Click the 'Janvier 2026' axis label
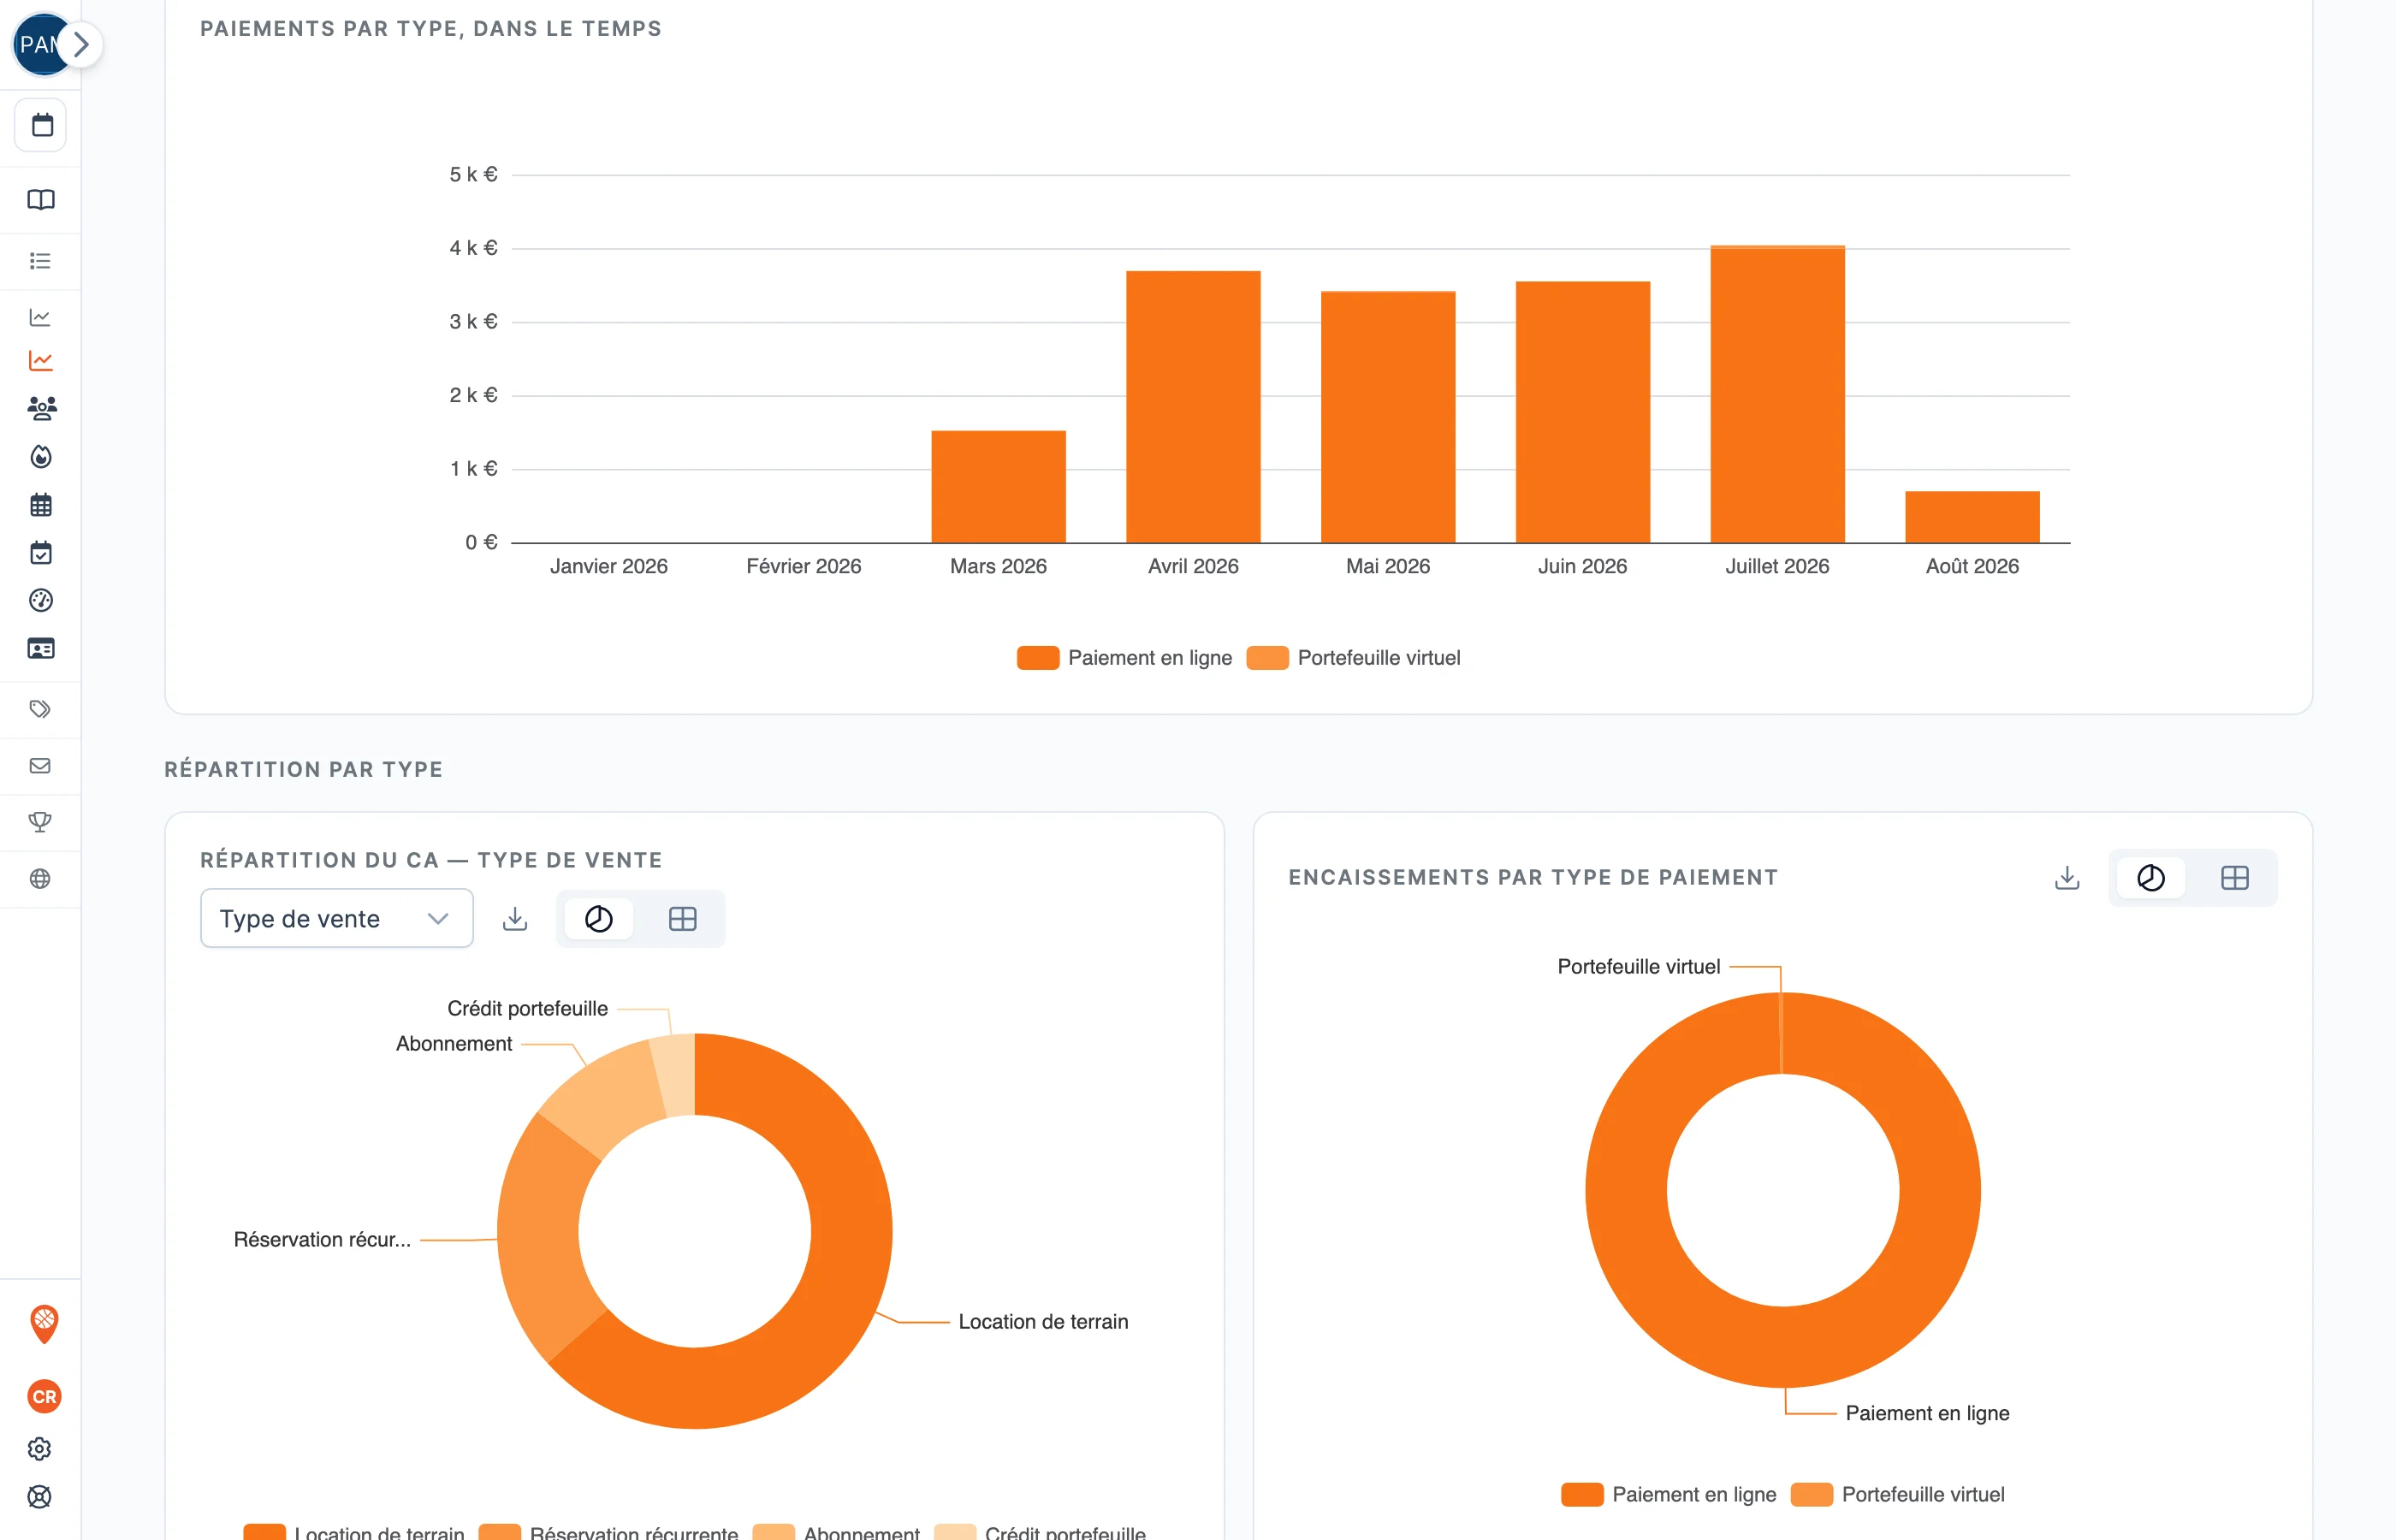 coord(609,566)
